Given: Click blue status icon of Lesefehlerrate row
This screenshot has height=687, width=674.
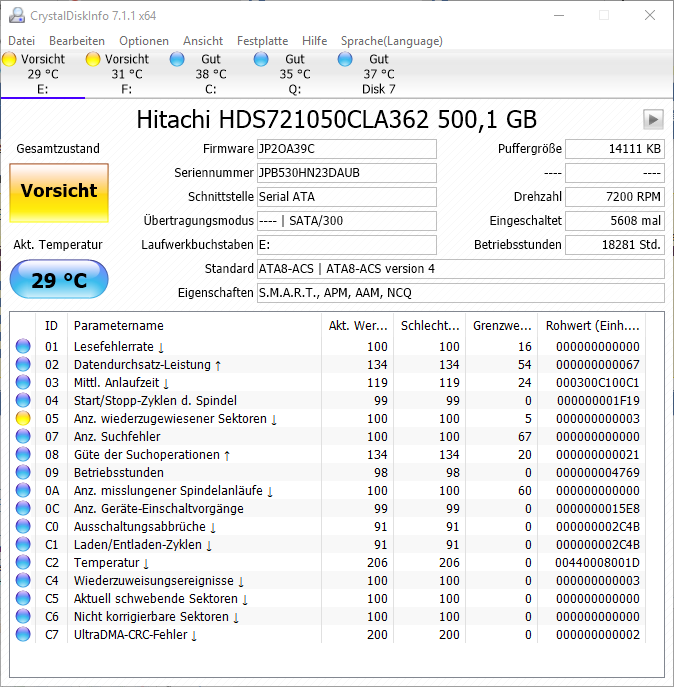Looking at the screenshot, I should [x=23, y=346].
